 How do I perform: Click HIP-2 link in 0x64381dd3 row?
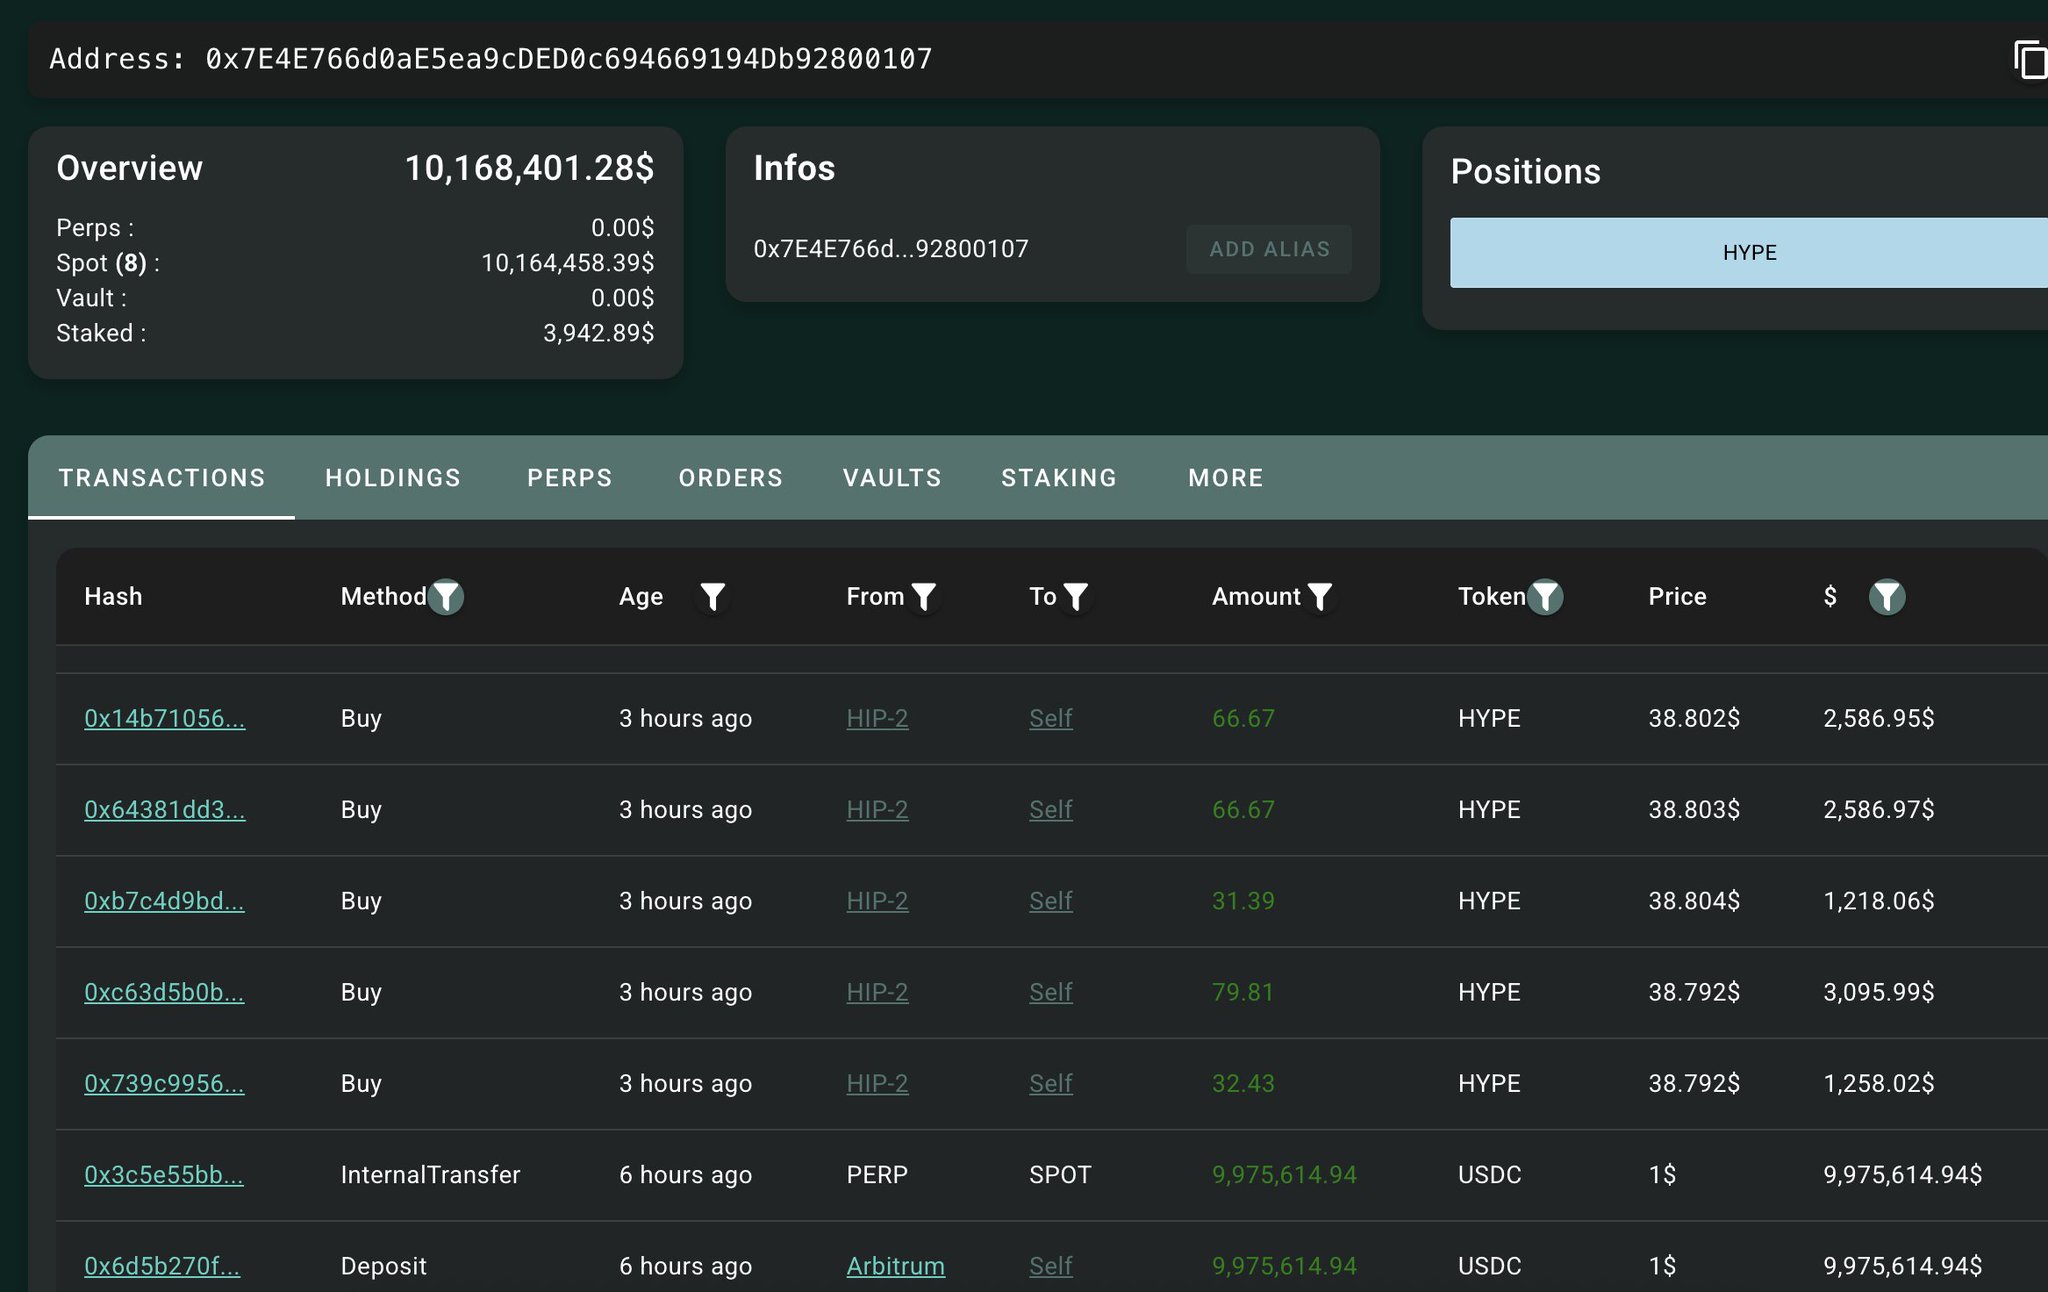877,809
